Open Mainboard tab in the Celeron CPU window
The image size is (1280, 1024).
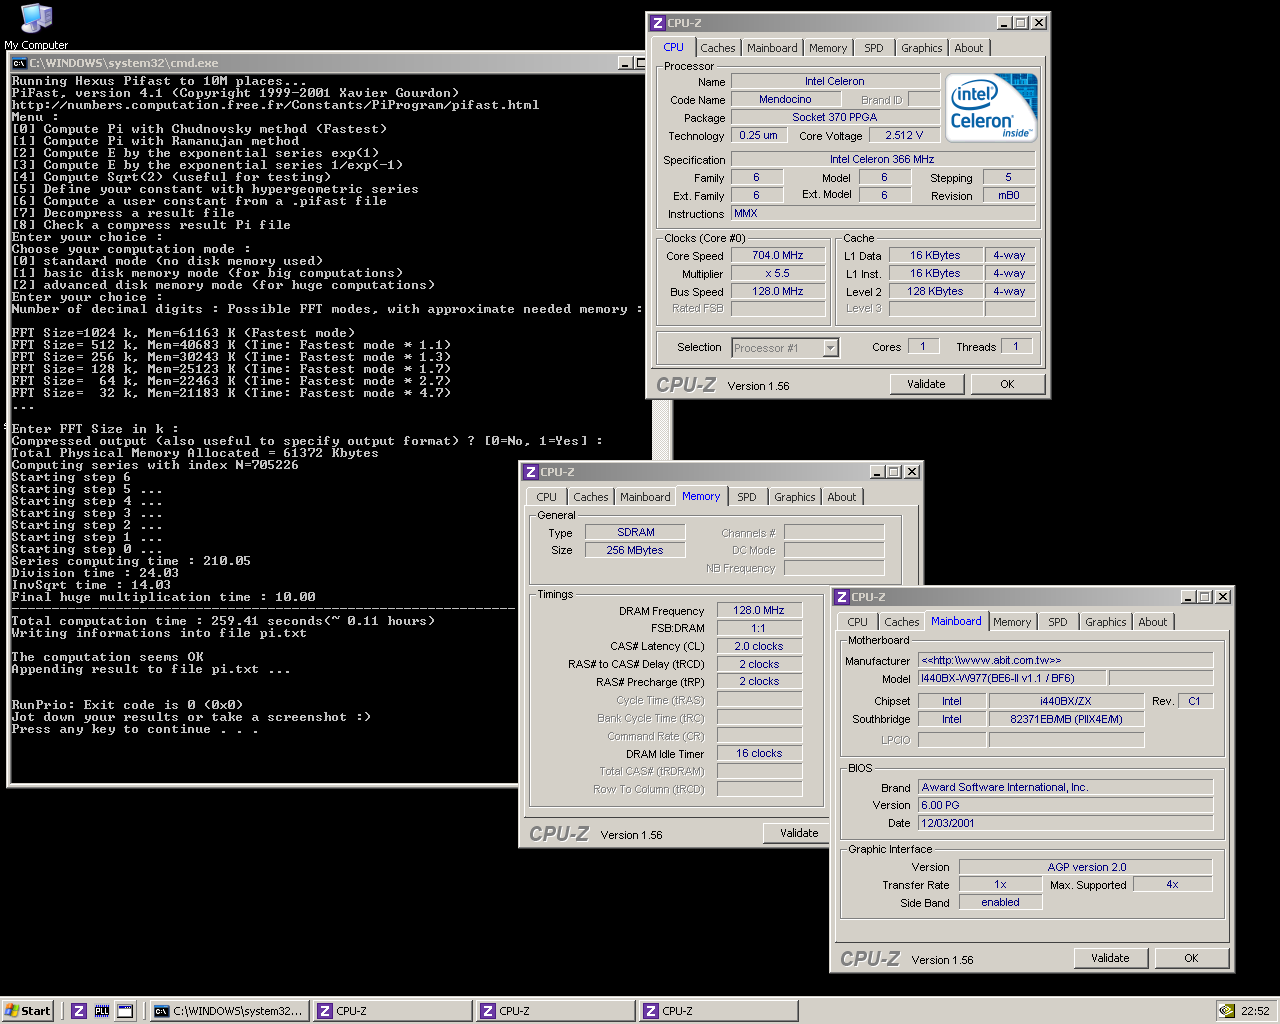click(x=772, y=48)
